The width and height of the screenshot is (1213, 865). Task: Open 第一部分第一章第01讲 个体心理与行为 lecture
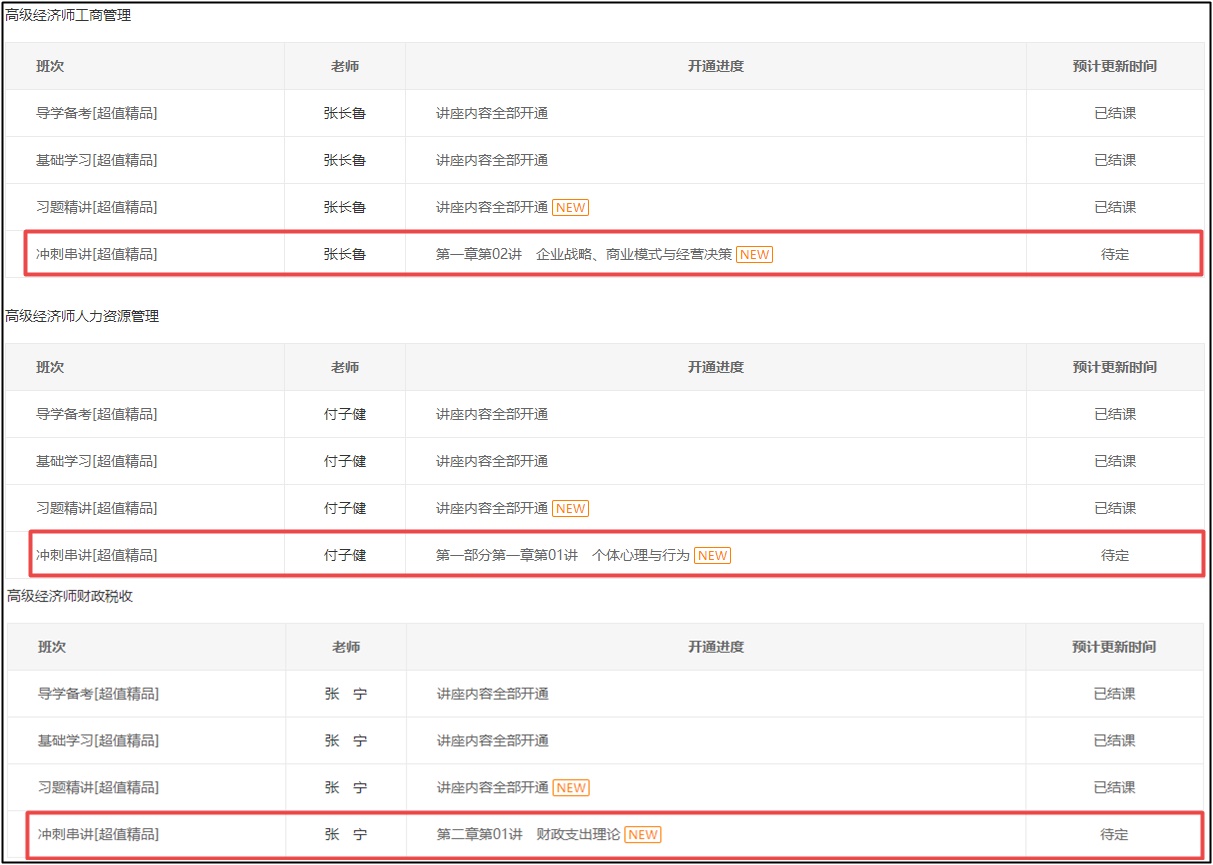pyautogui.click(x=563, y=556)
